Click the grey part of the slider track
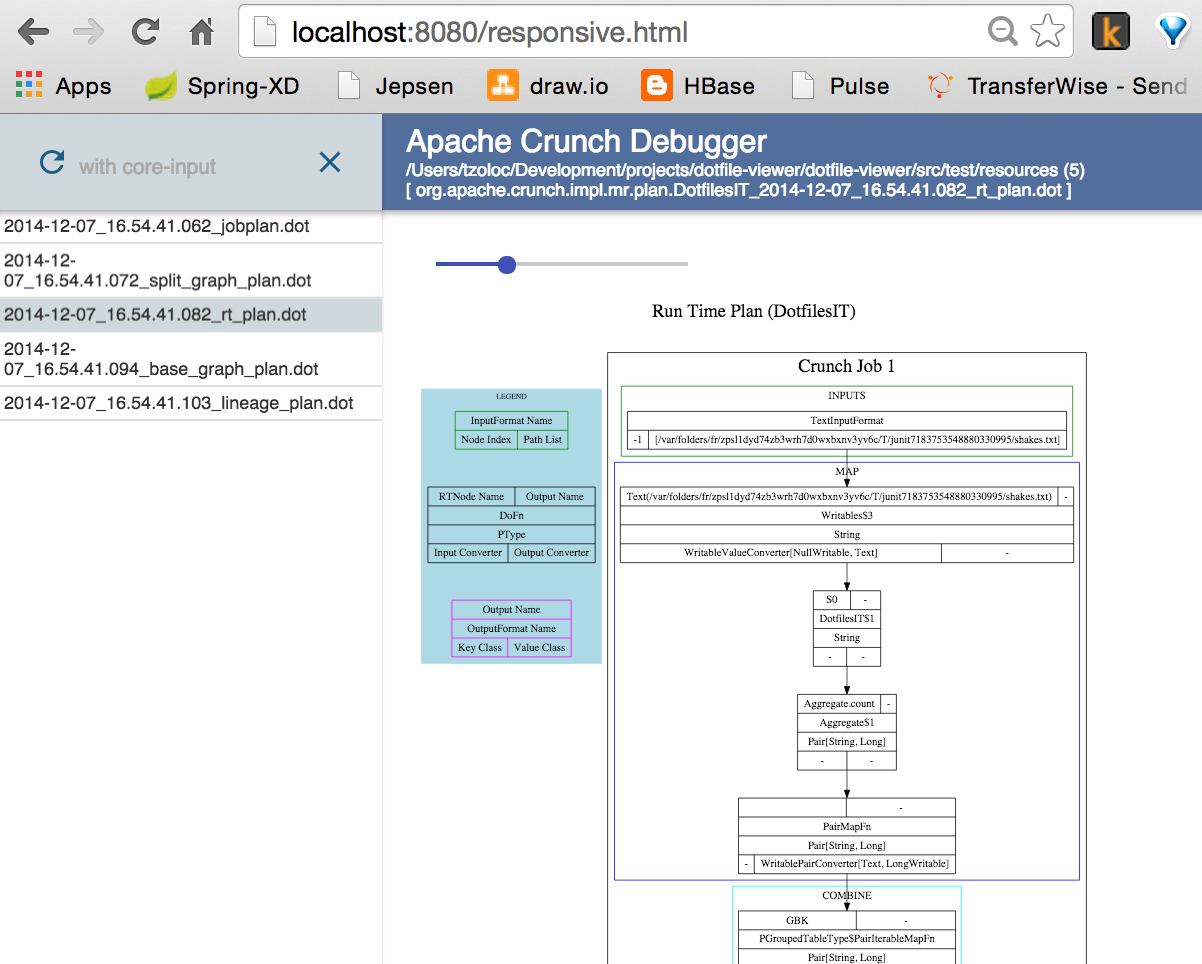 (x=602, y=264)
